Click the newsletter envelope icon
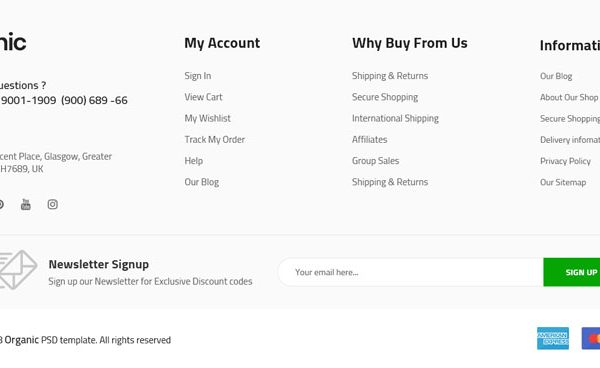The image size is (600, 368). coord(18,269)
